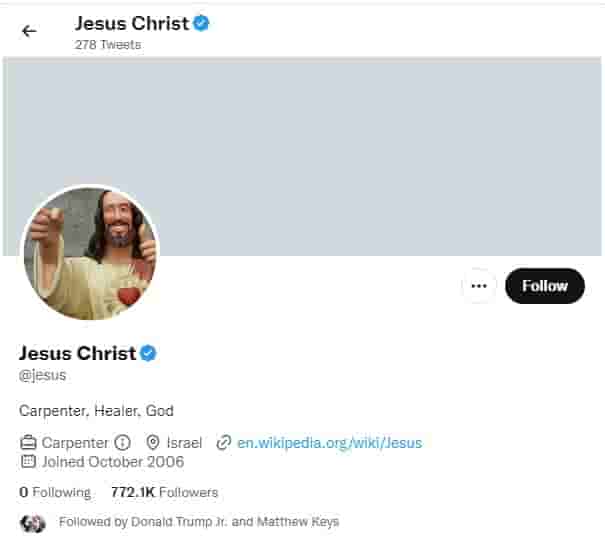Click verified badge next to profile name
605x549 pixels.
tap(148, 353)
